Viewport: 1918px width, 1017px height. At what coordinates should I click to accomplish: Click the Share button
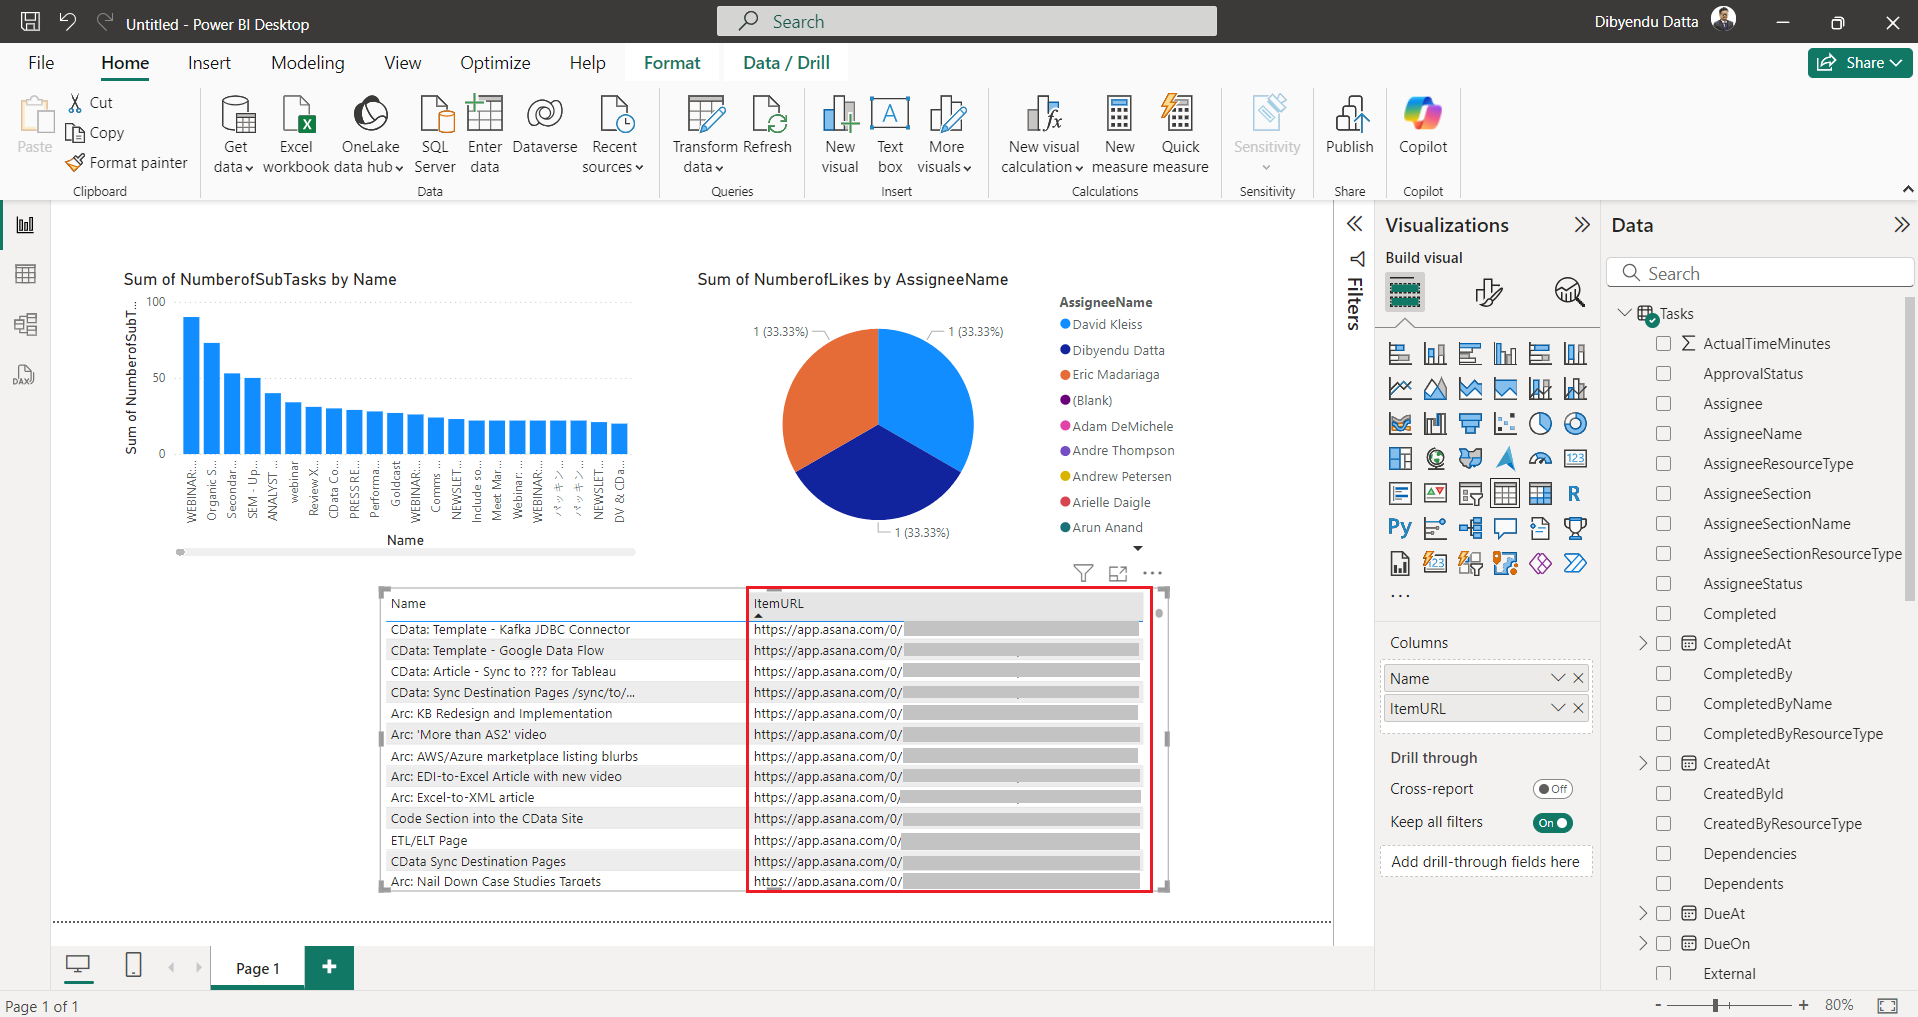(1859, 63)
